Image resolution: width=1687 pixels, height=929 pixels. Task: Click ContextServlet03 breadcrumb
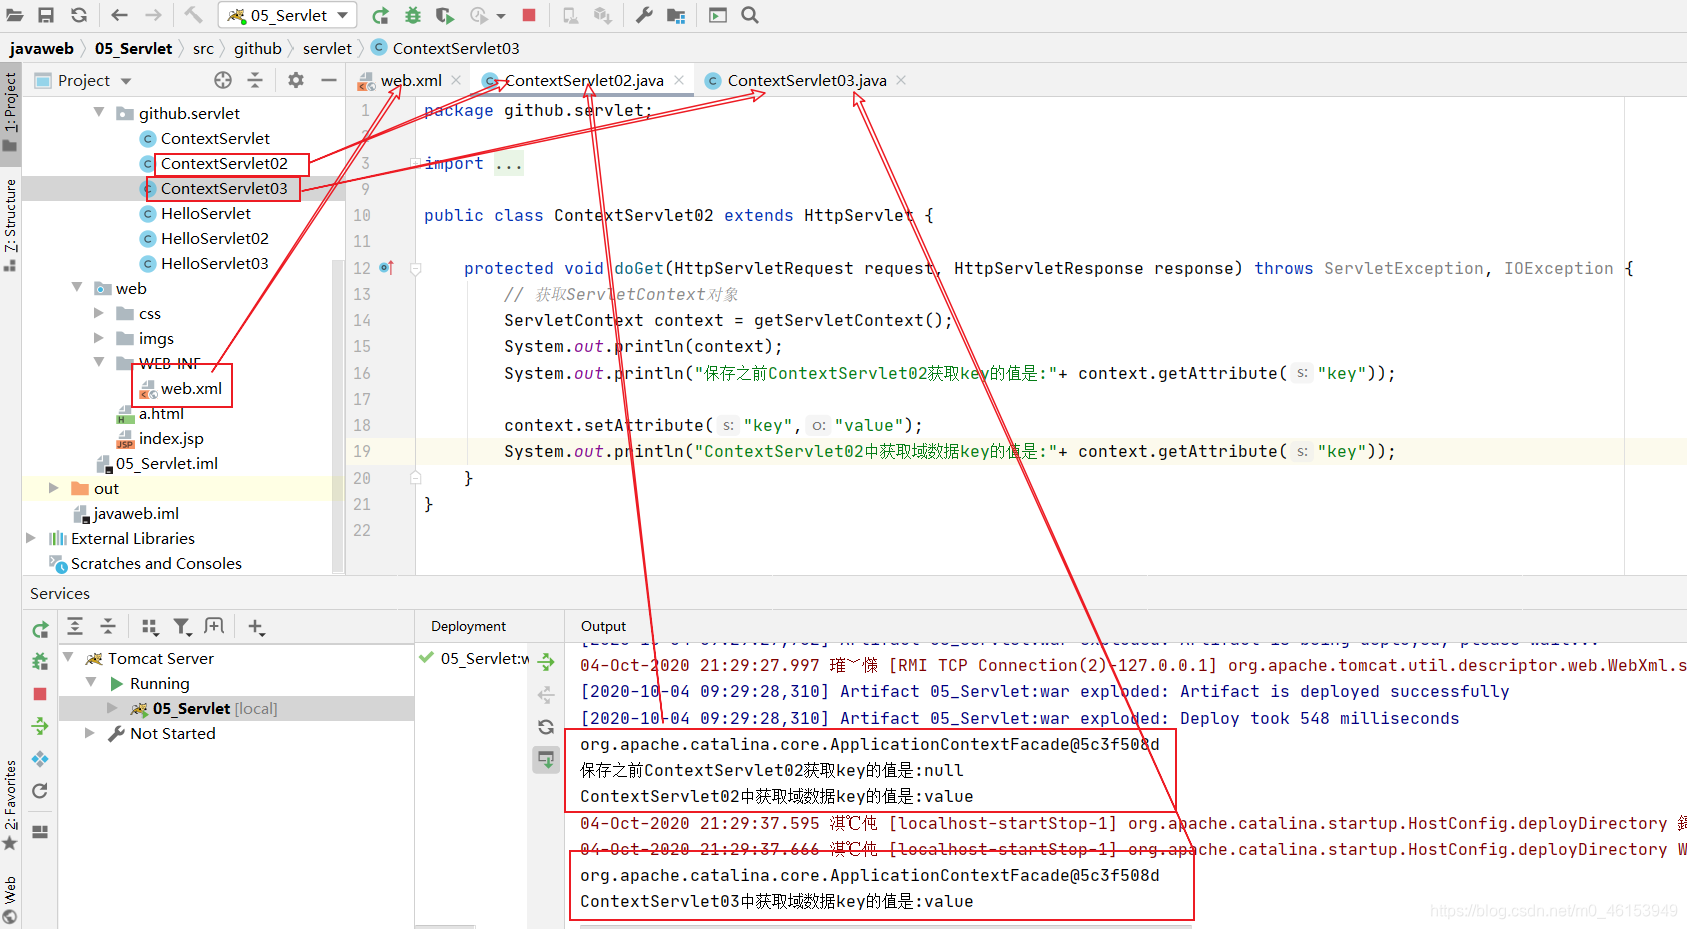(x=445, y=48)
